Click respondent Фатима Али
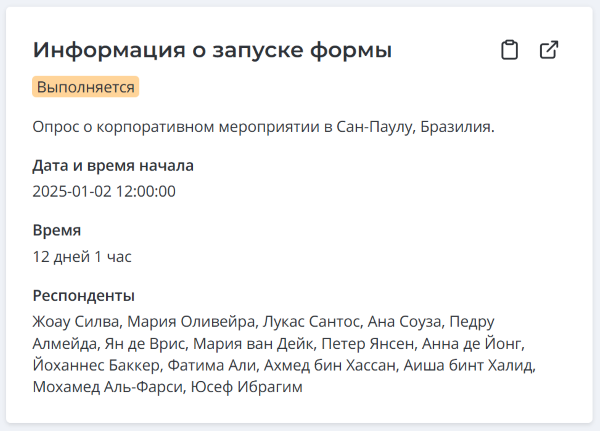Viewport: 600px width, 431px height. [205, 366]
